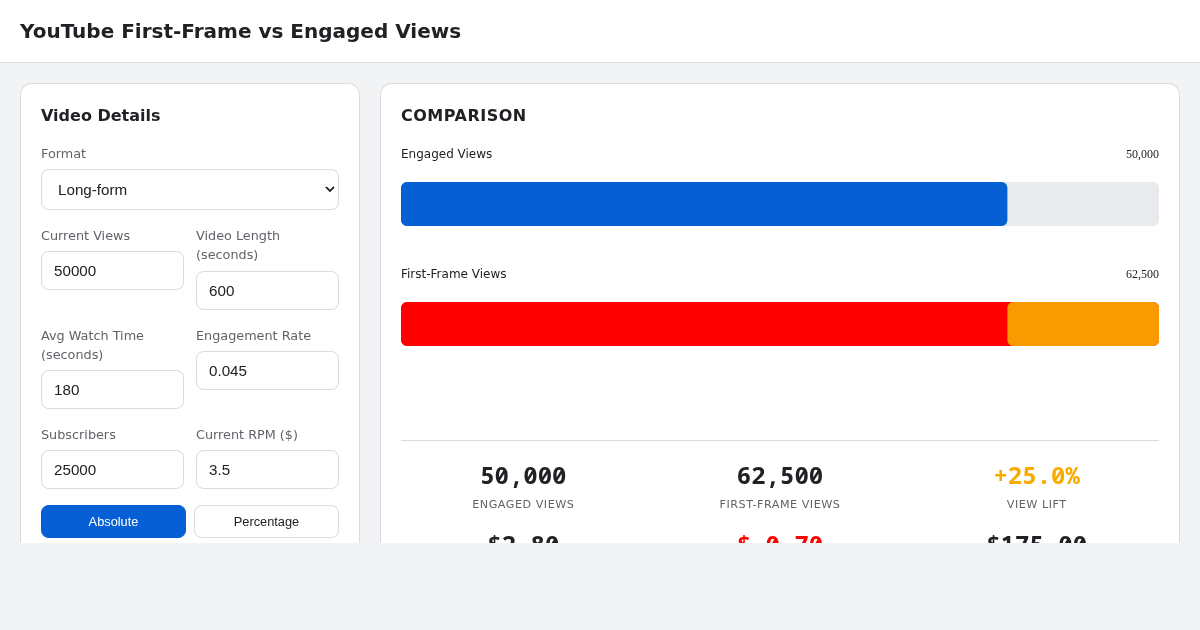Open the Format dropdown showing Long-form
The width and height of the screenshot is (1200, 630).
(x=190, y=189)
